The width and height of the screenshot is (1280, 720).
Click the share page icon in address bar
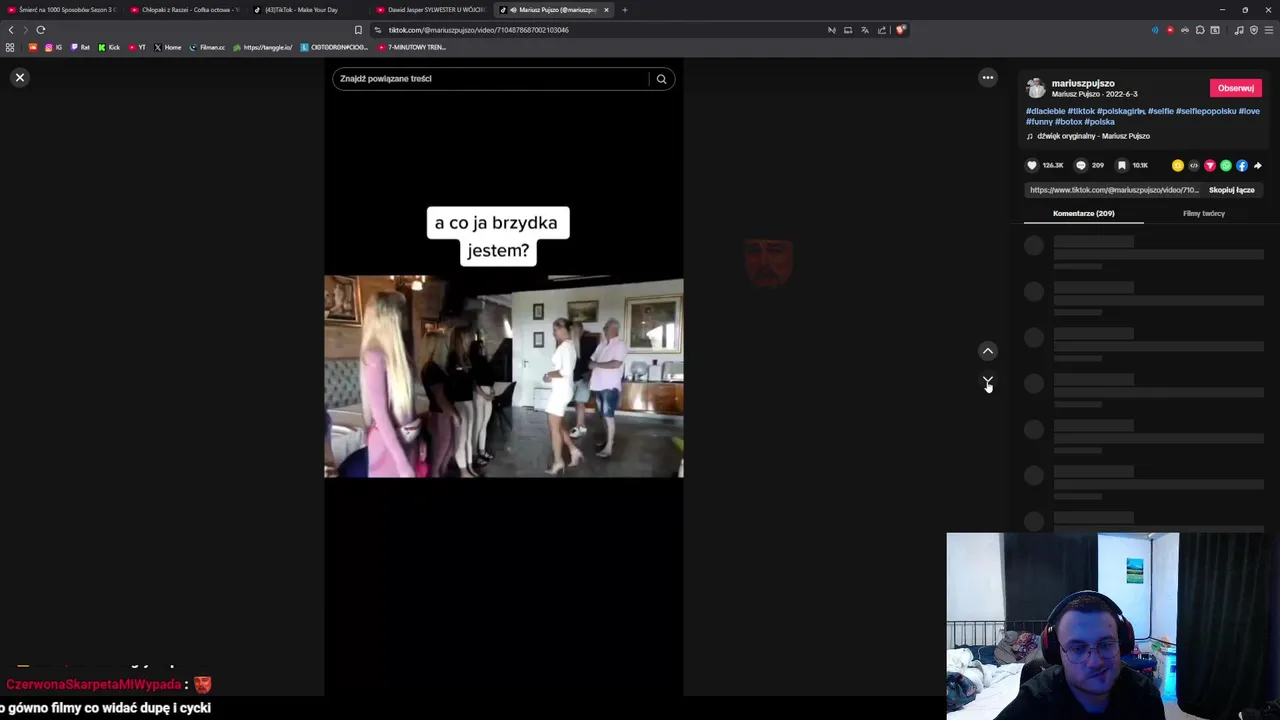pyautogui.click(x=882, y=30)
